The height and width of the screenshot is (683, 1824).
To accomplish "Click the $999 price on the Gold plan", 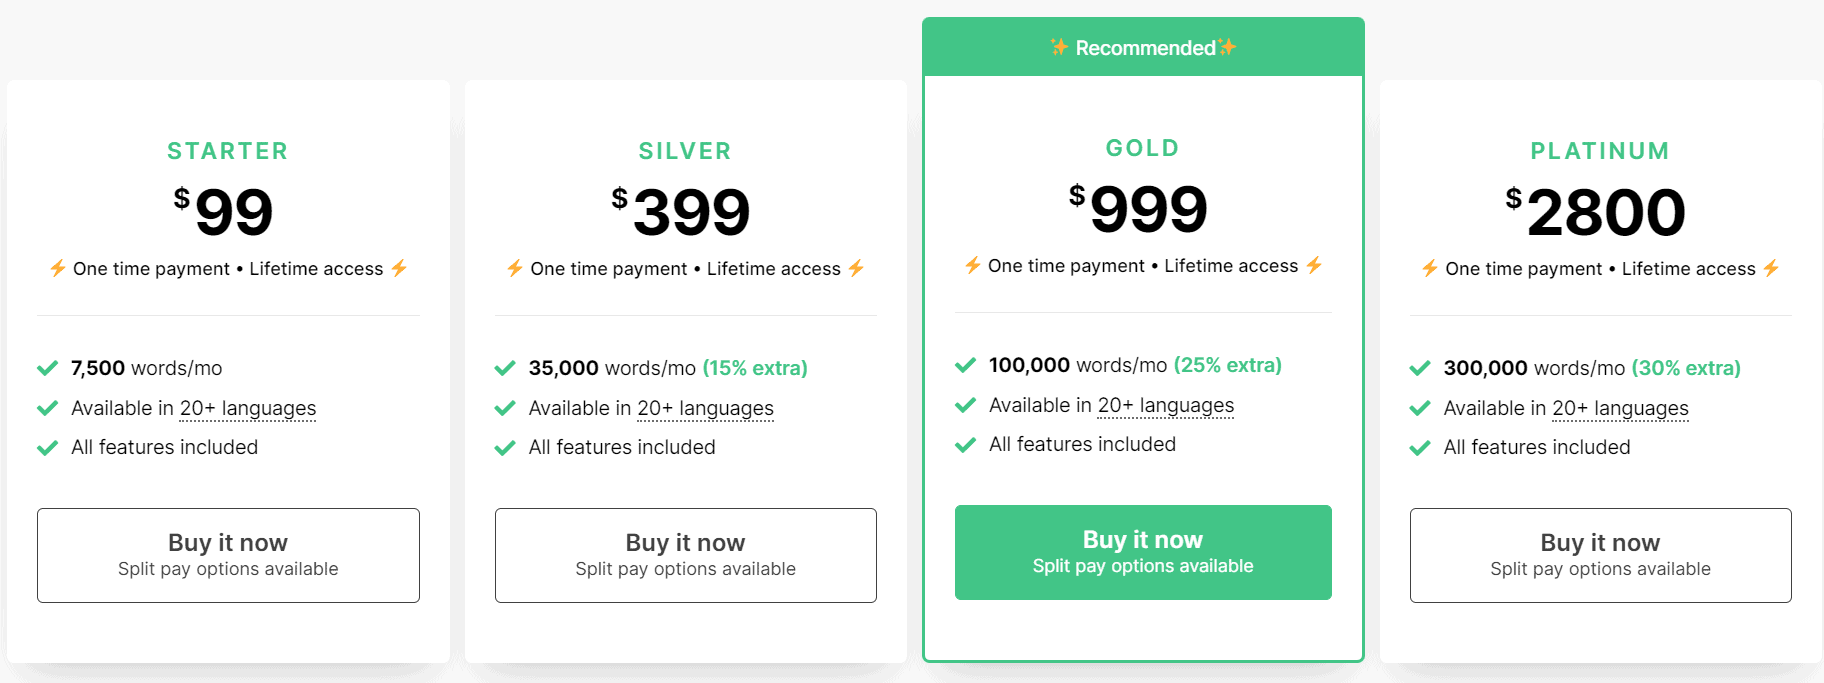I will 1142,208.
